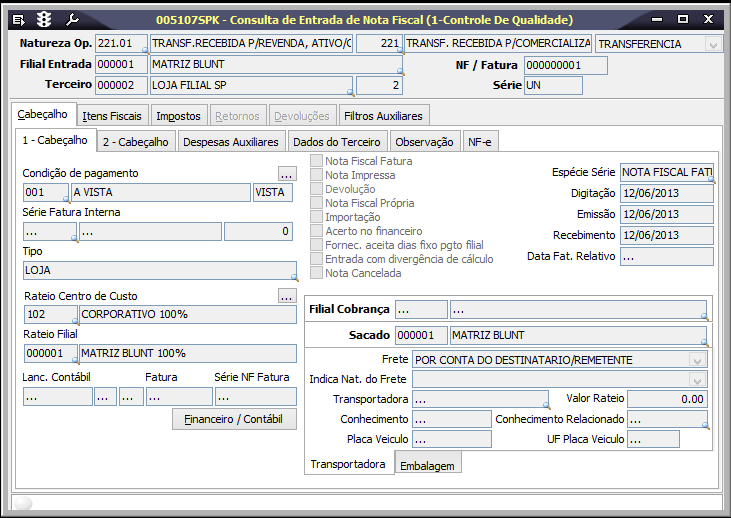Open Dados do Terceiro sub-tab

(x=337, y=142)
